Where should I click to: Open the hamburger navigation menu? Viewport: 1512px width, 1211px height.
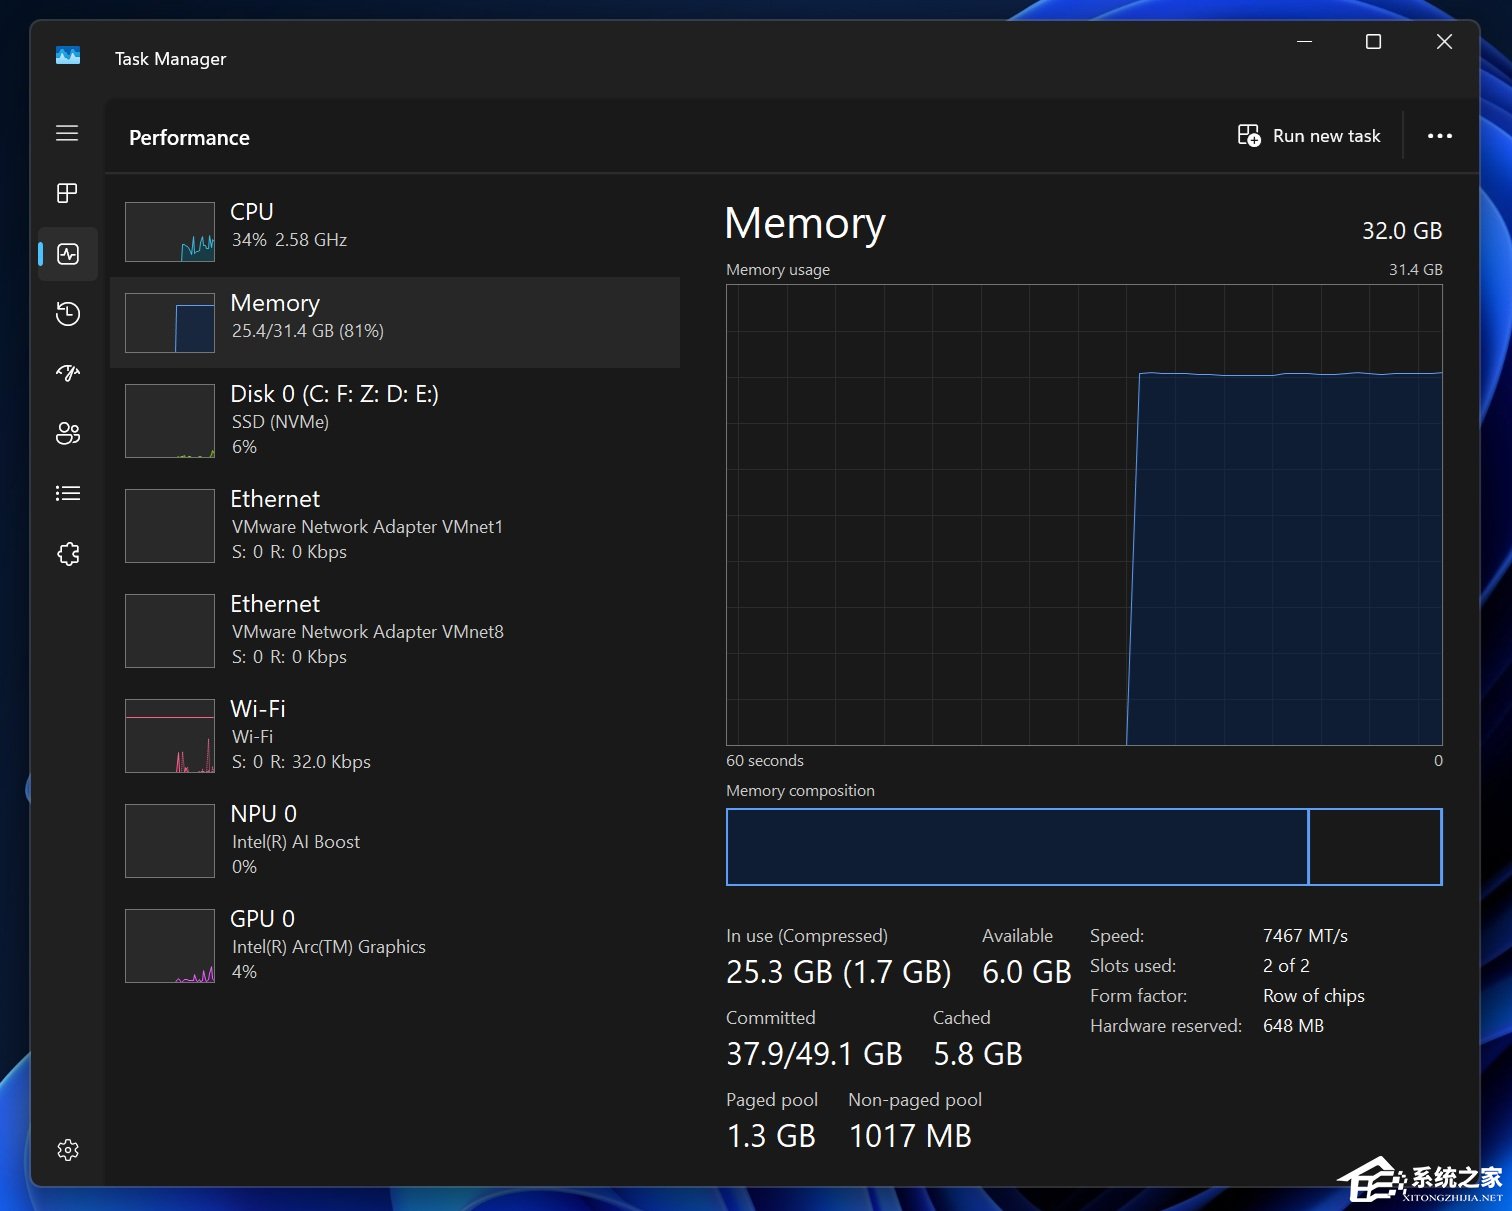tap(67, 133)
